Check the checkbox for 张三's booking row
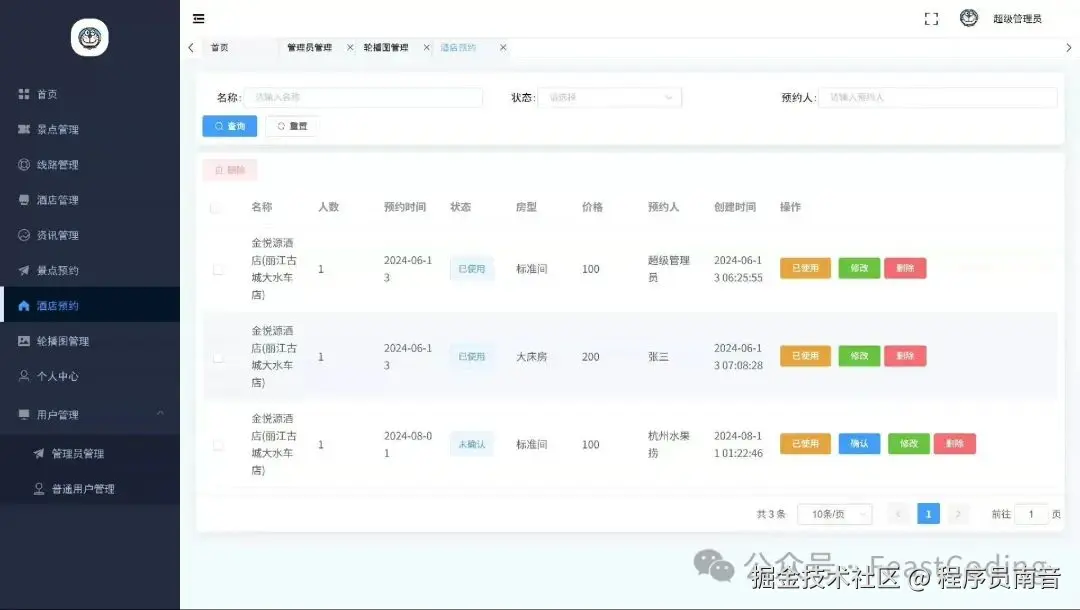The width and height of the screenshot is (1080, 610). pos(216,356)
